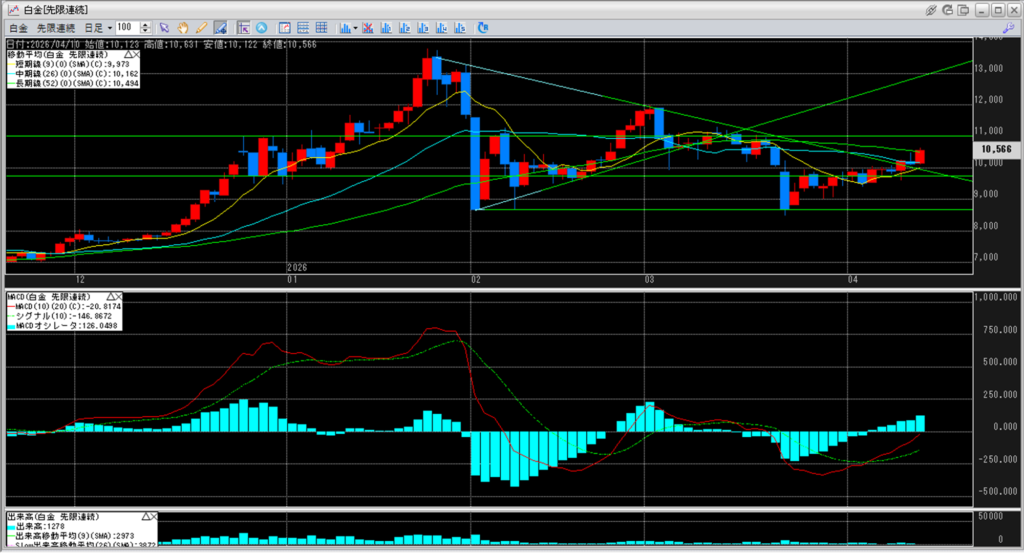Select the arrow pointer tool

[x=164, y=27]
